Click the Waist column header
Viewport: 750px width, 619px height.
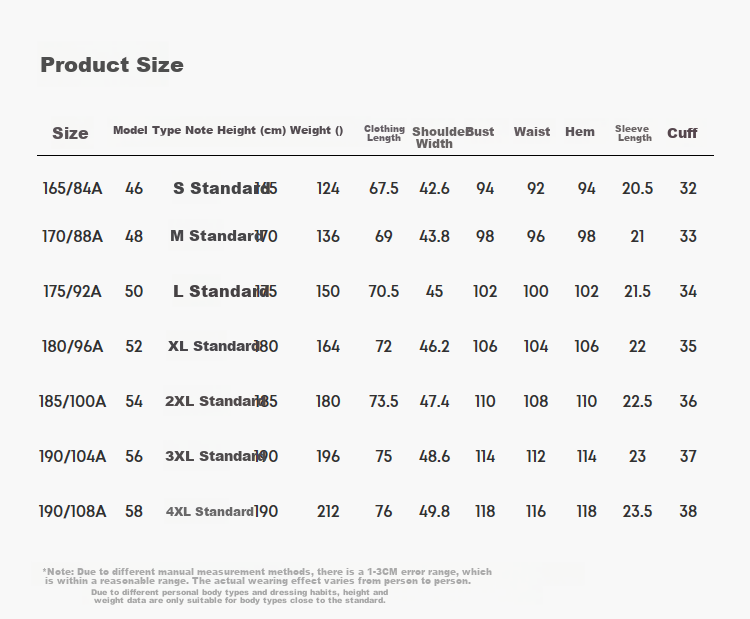[x=532, y=132]
